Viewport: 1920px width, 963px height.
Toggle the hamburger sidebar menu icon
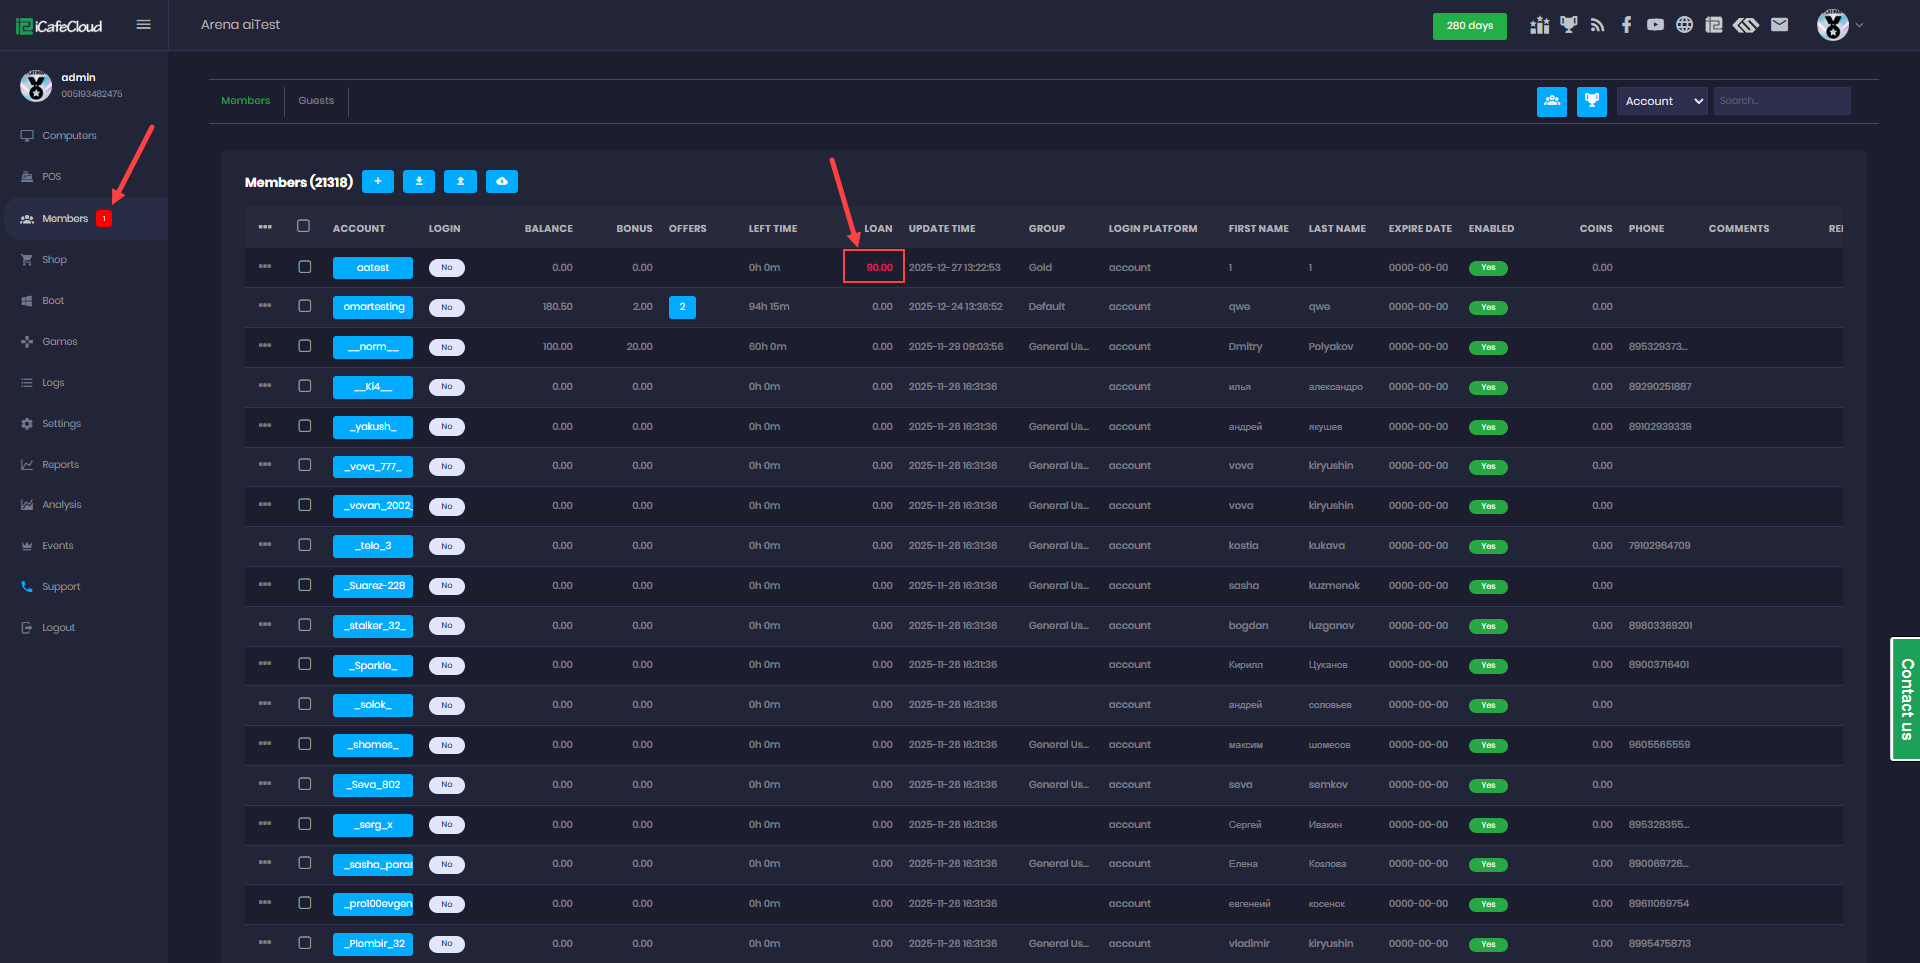point(144,25)
